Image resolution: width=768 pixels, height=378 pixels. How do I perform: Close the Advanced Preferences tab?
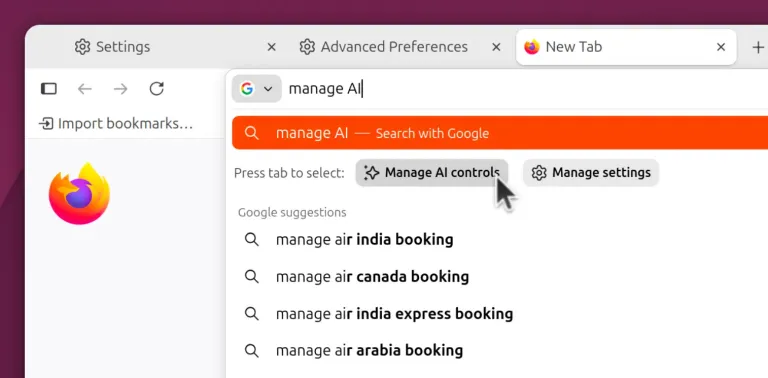(x=496, y=47)
